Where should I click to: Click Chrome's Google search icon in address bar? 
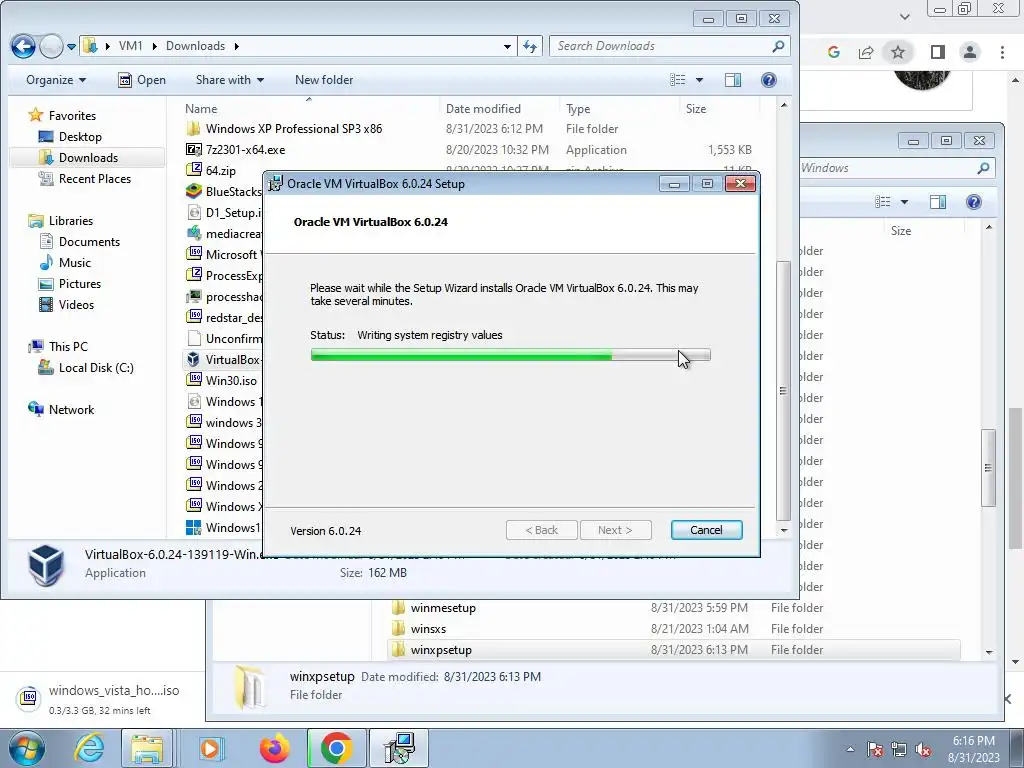click(x=833, y=52)
